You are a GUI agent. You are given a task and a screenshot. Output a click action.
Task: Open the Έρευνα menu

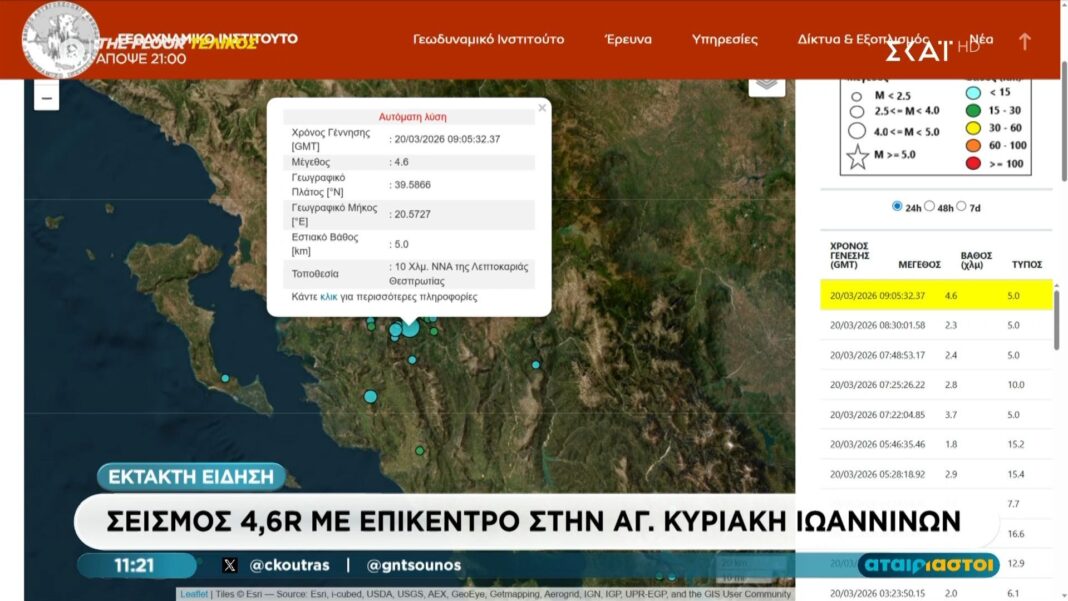628,40
